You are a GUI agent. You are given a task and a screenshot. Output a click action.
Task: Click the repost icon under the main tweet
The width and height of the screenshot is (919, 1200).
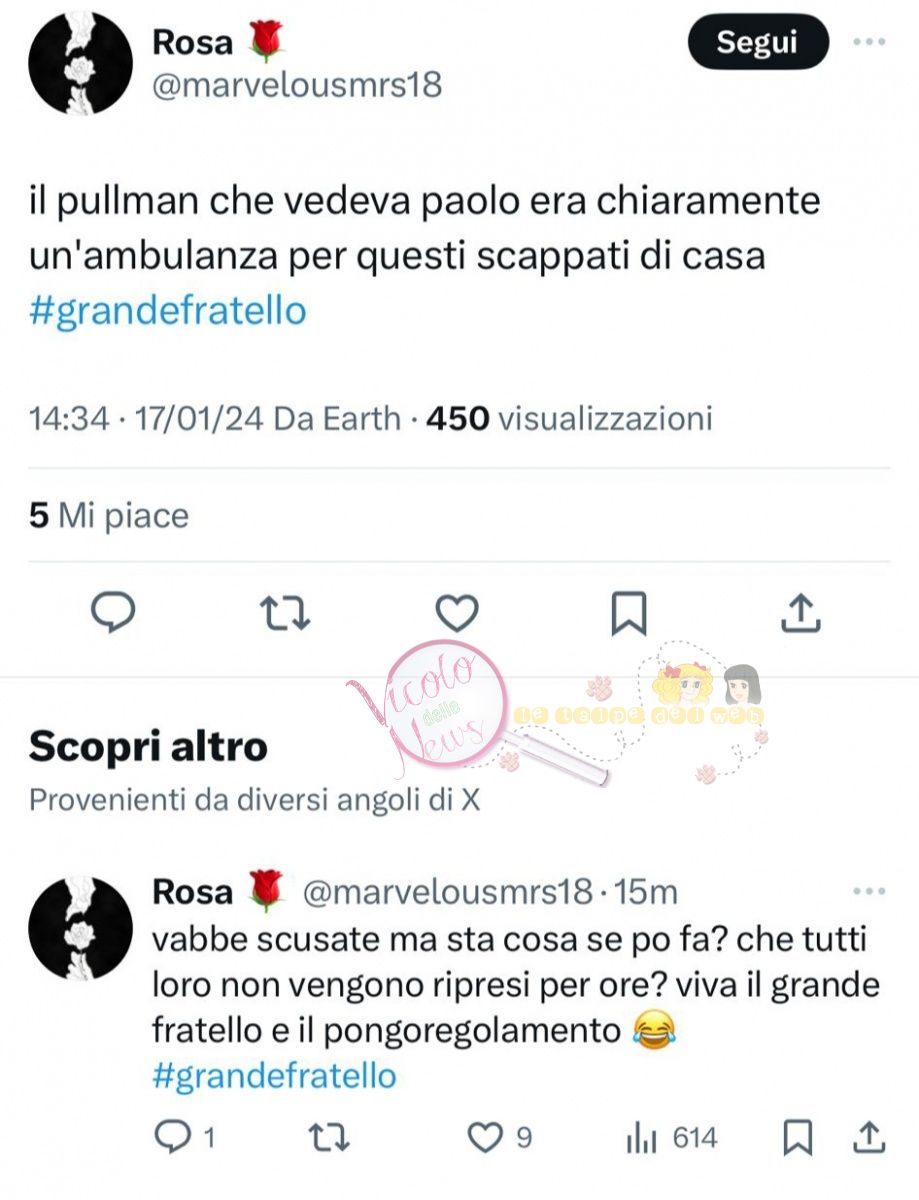tap(285, 613)
